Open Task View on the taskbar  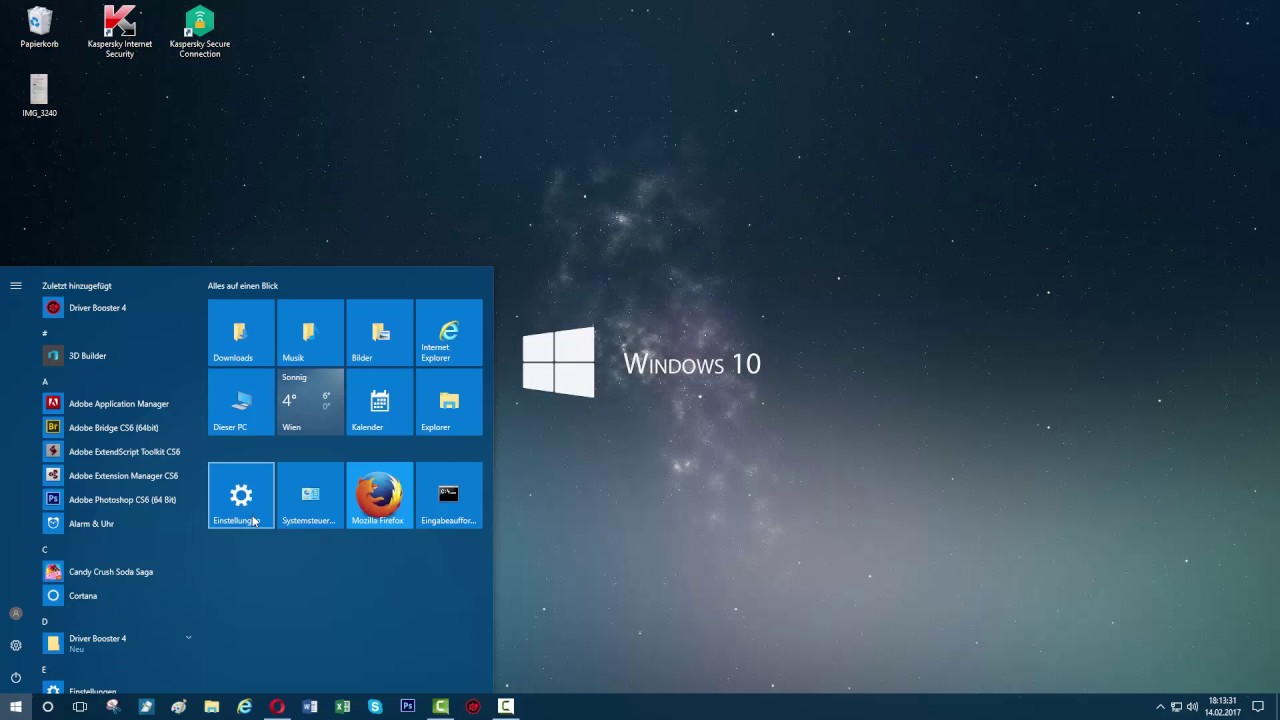80,707
